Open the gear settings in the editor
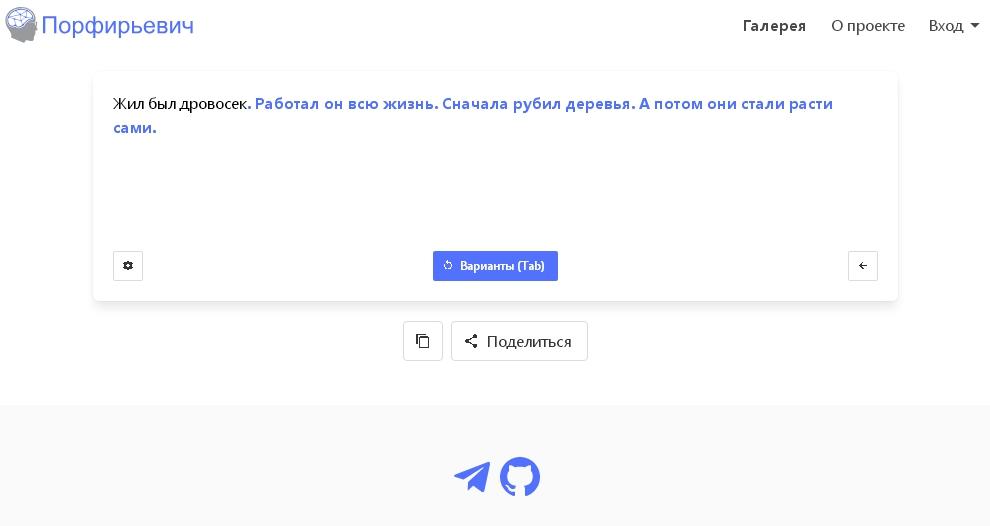Image resolution: width=990 pixels, height=526 pixels. tap(128, 266)
